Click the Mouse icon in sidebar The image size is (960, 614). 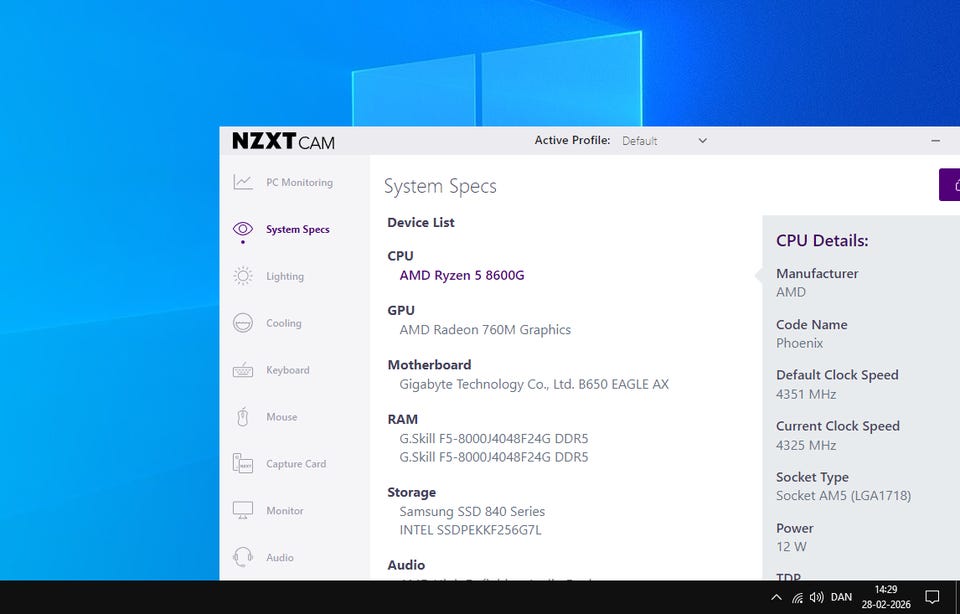pyautogui.click(x=243, y=417)
